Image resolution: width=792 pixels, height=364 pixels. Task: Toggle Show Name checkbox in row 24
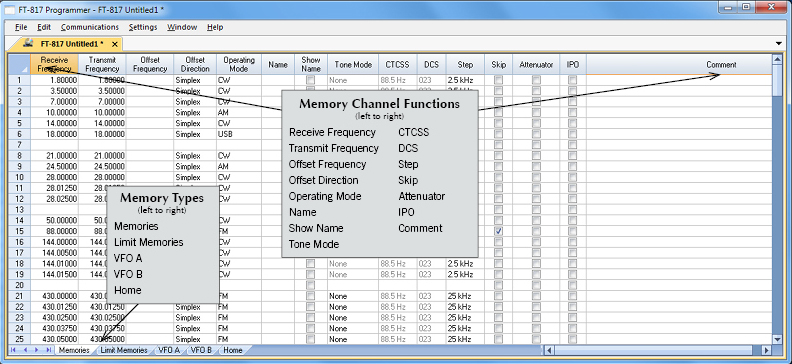point(311,328)
